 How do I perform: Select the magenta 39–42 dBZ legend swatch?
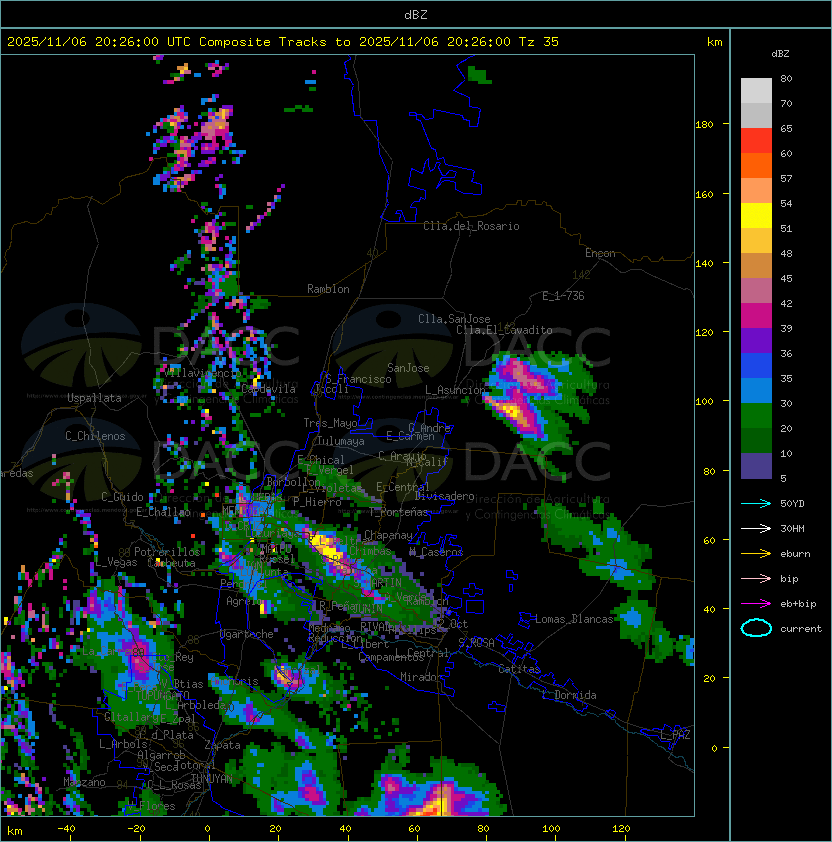[x=756, y=316]
